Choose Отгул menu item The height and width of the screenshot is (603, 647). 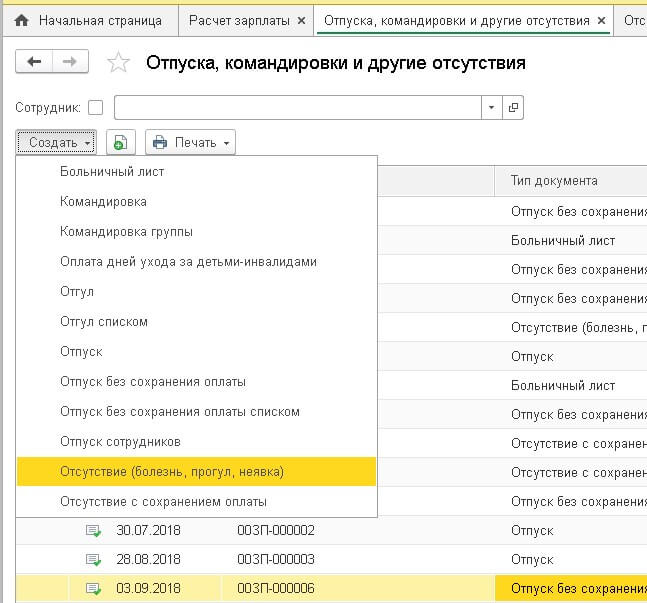coord(196,292)
